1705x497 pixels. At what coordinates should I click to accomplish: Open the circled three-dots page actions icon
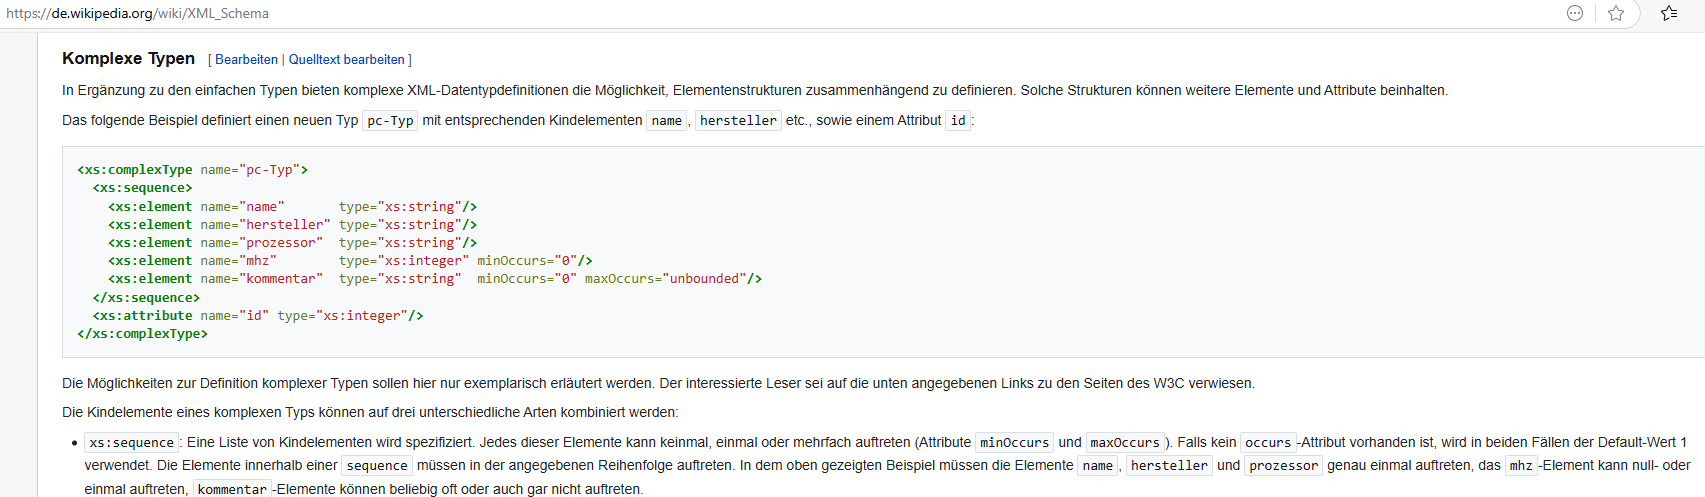[1575, 13]
